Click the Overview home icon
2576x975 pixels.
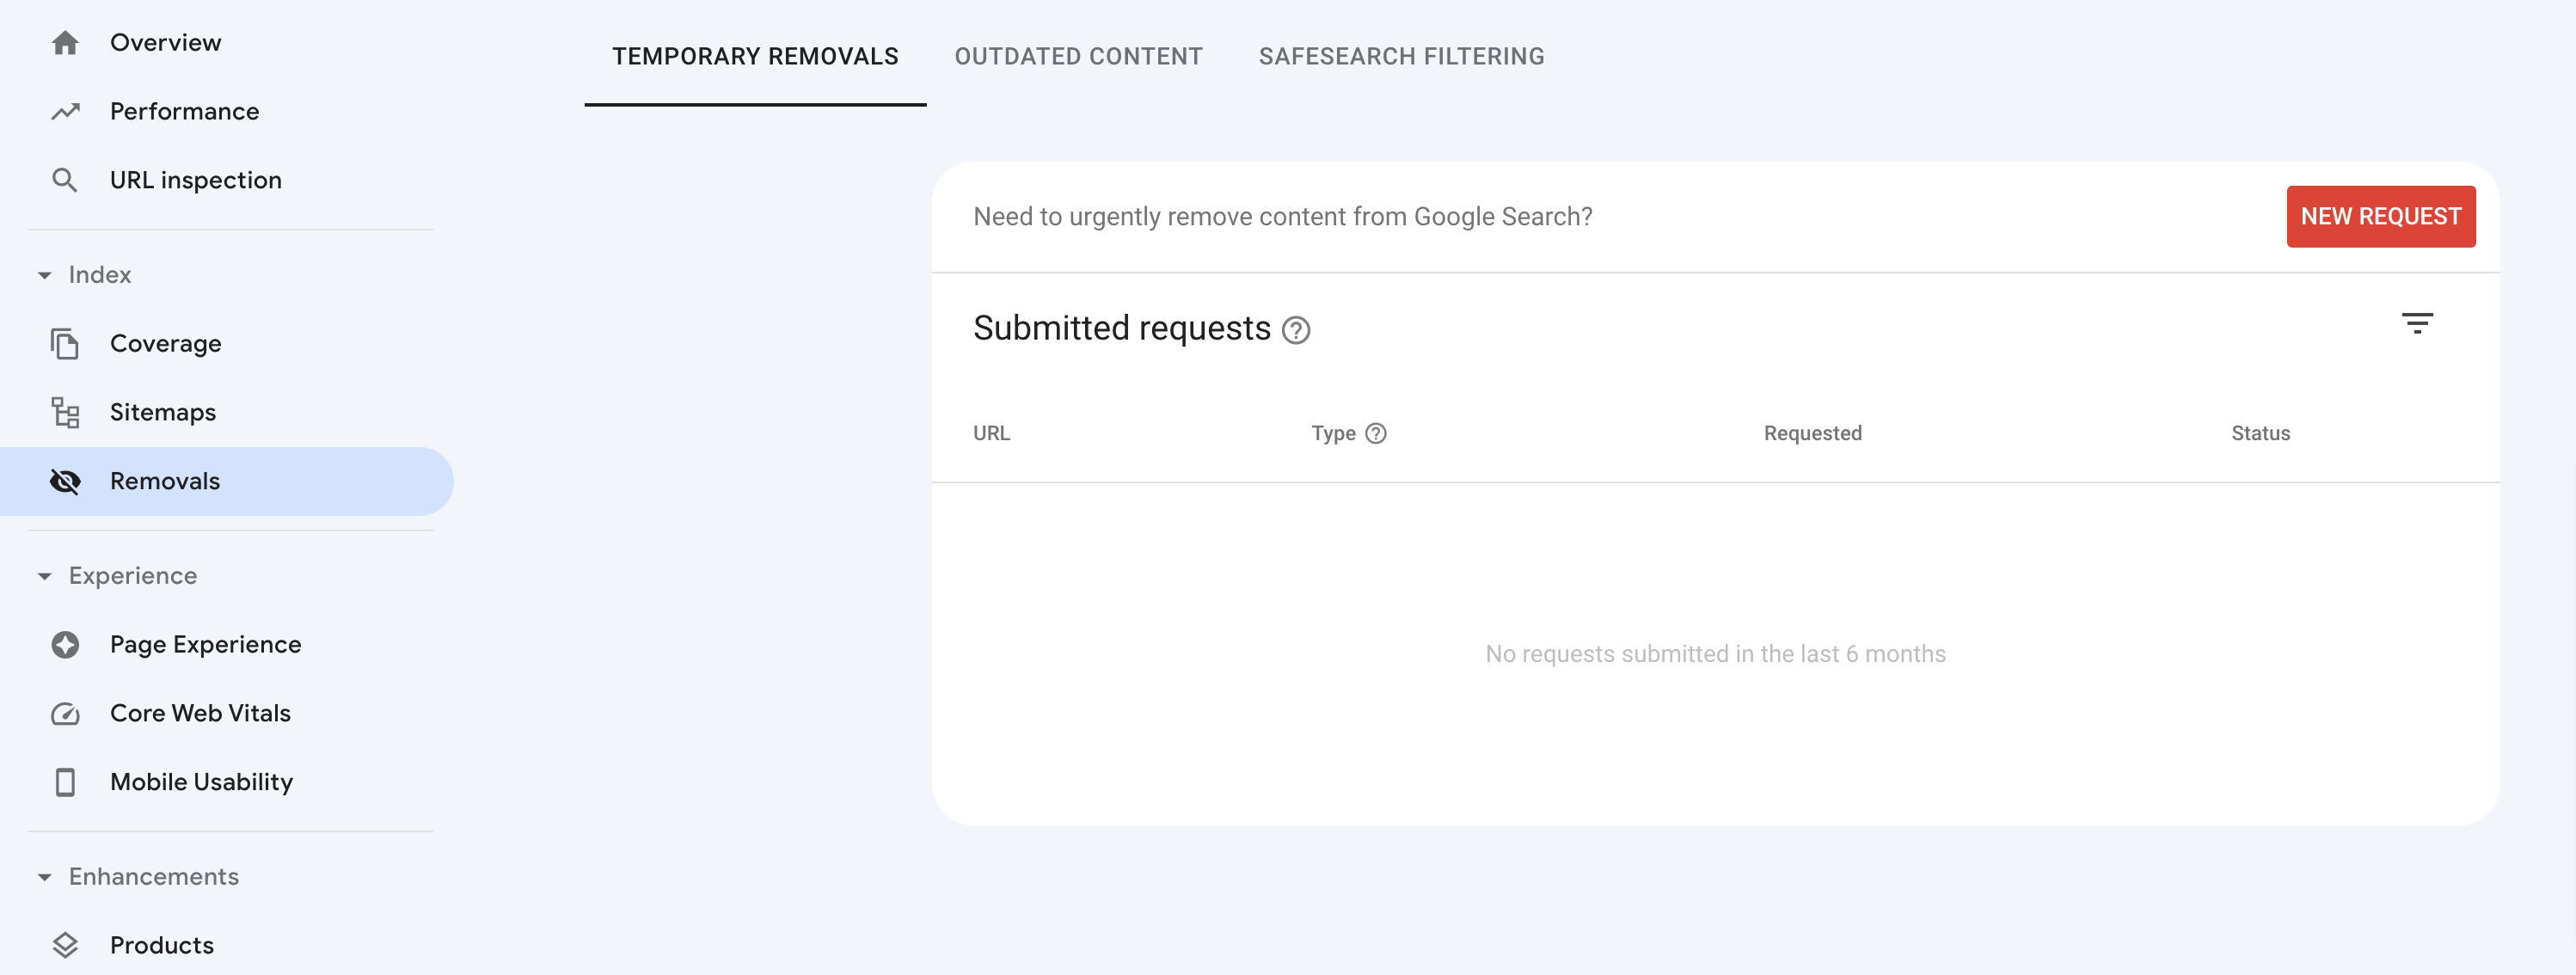[64, 41]
